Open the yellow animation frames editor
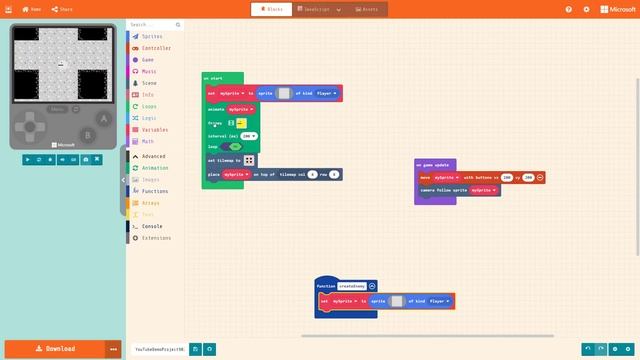This screenshot has width=640, height=360. [241, 123]
